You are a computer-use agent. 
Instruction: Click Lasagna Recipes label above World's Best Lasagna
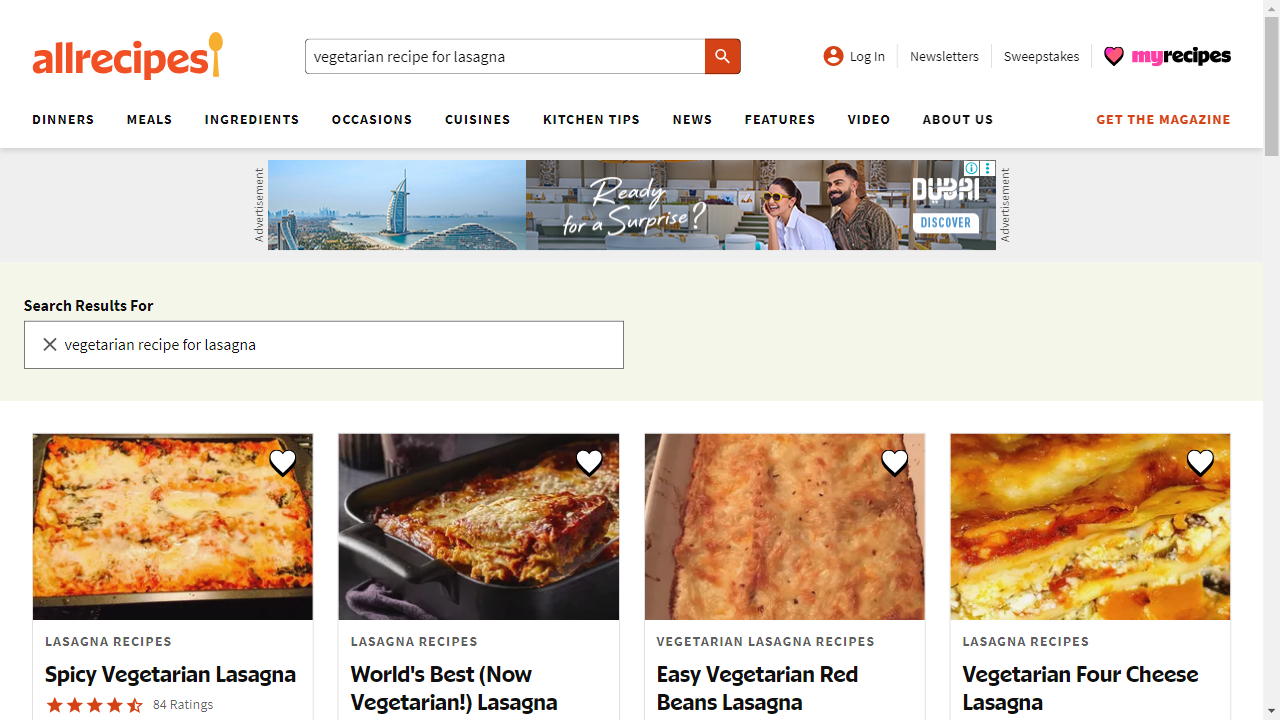pyautogui.click(x=414, y=642)
